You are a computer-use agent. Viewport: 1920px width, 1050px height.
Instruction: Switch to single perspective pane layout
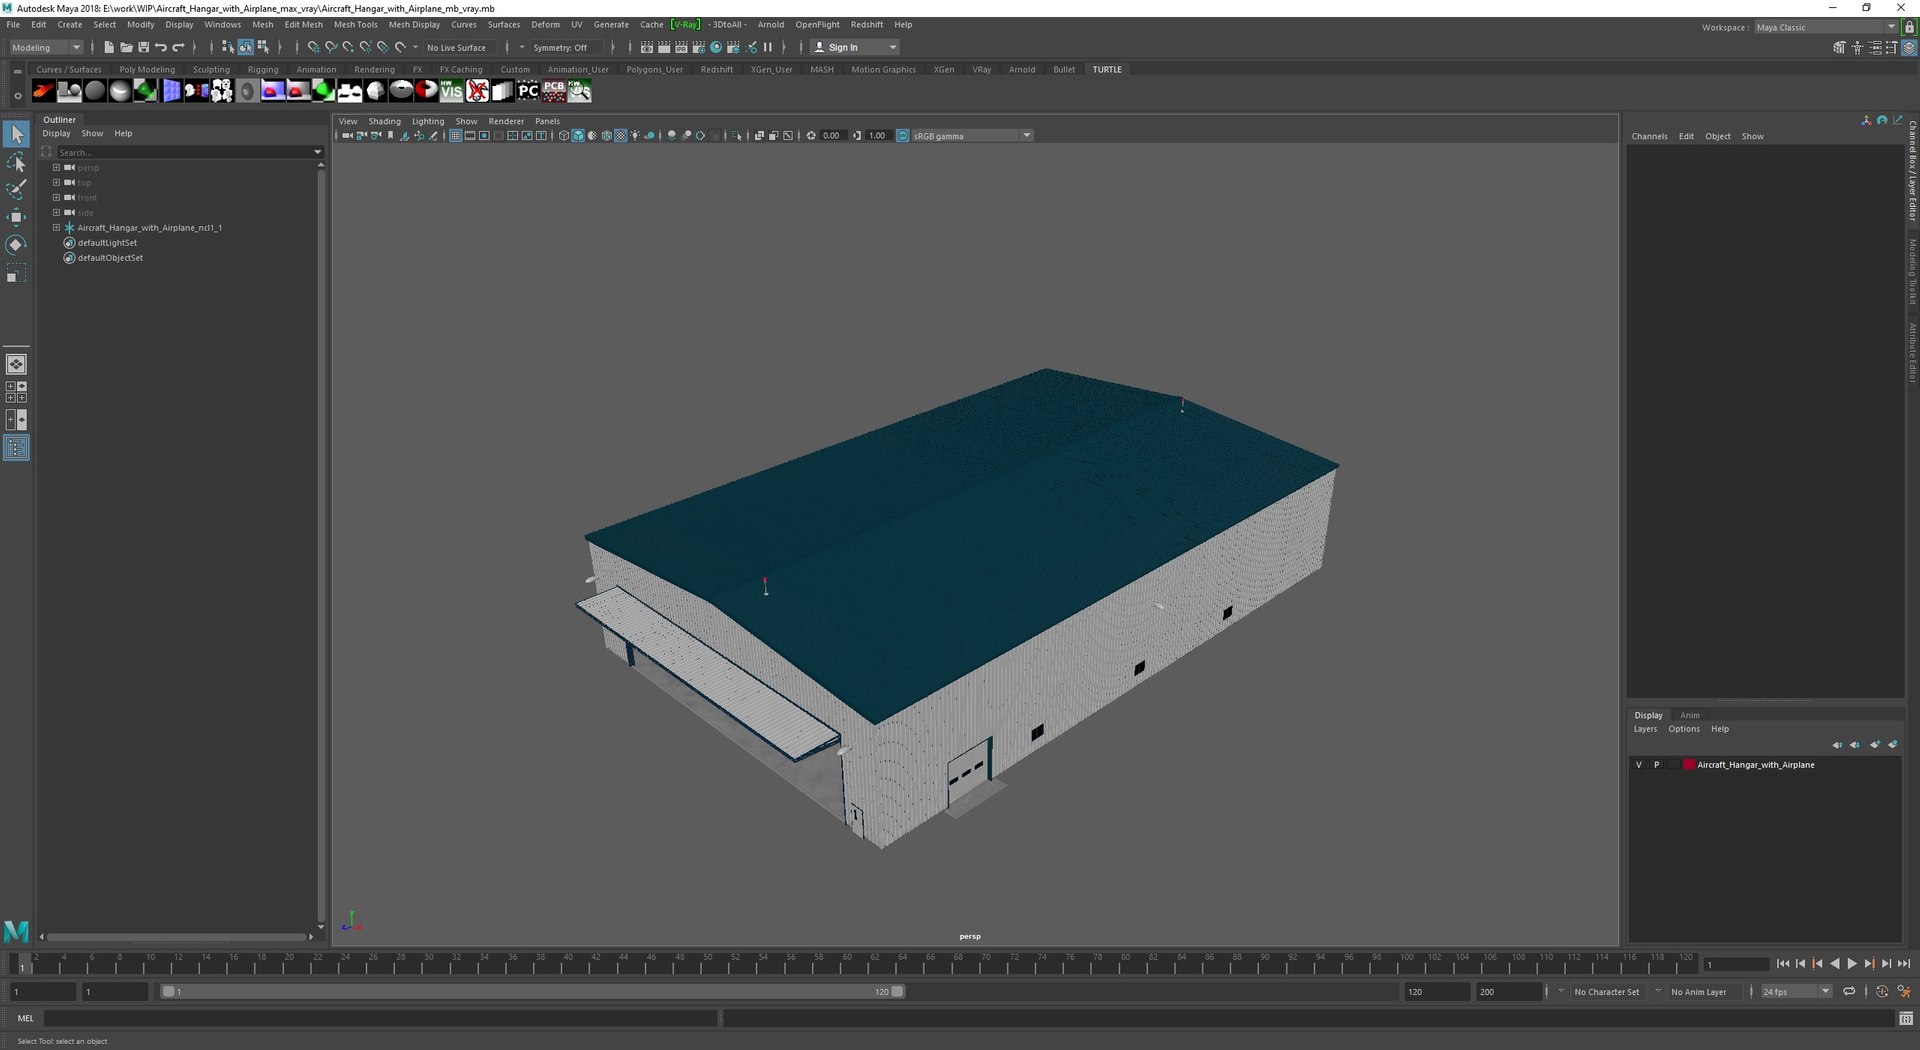pos(16,364)
